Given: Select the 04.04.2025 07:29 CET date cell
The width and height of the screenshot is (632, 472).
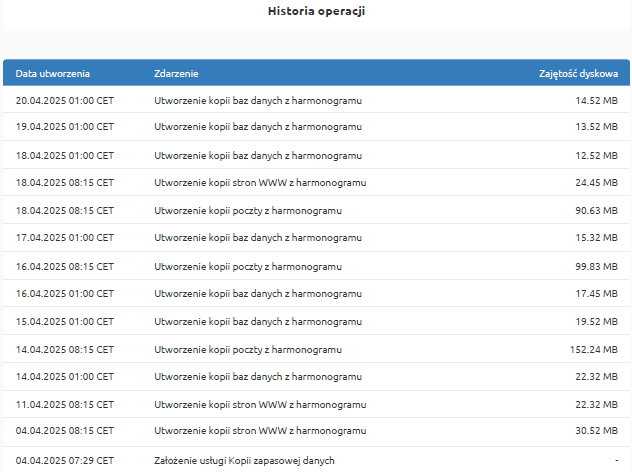Looking at the screenshot, I should click(65, 460).
